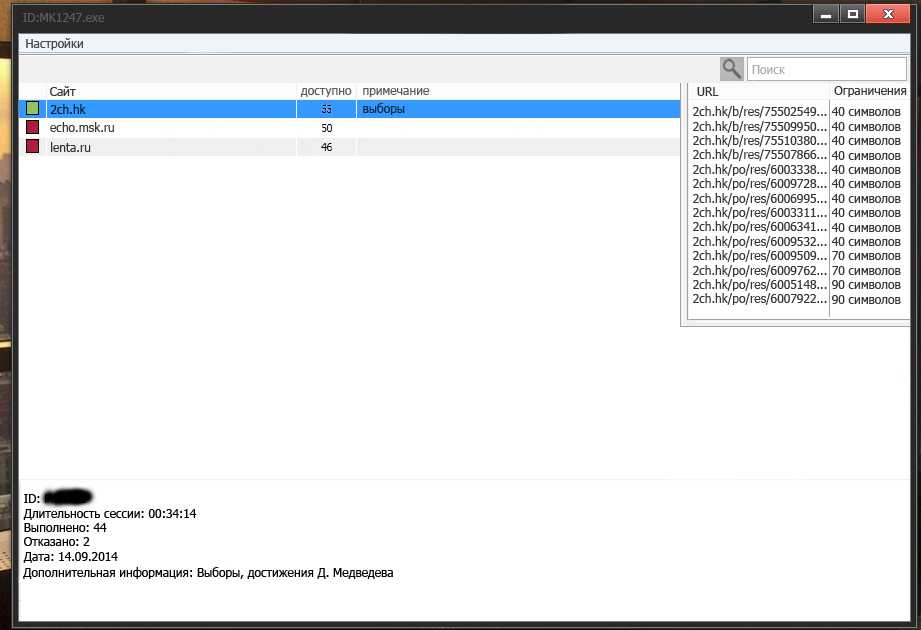Select the echo.msk.ru site row

349,128
